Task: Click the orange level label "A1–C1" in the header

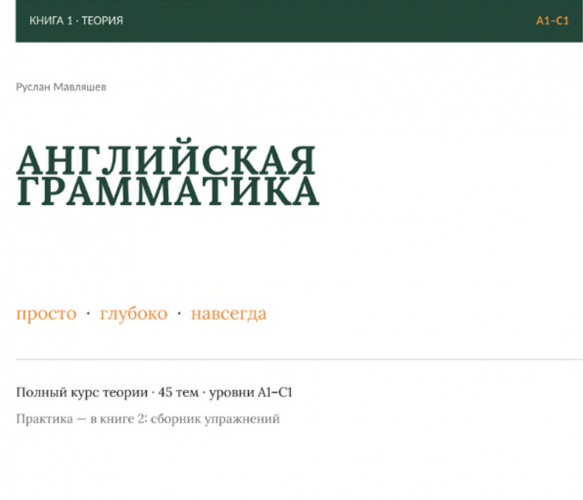Action: point(552,20)
